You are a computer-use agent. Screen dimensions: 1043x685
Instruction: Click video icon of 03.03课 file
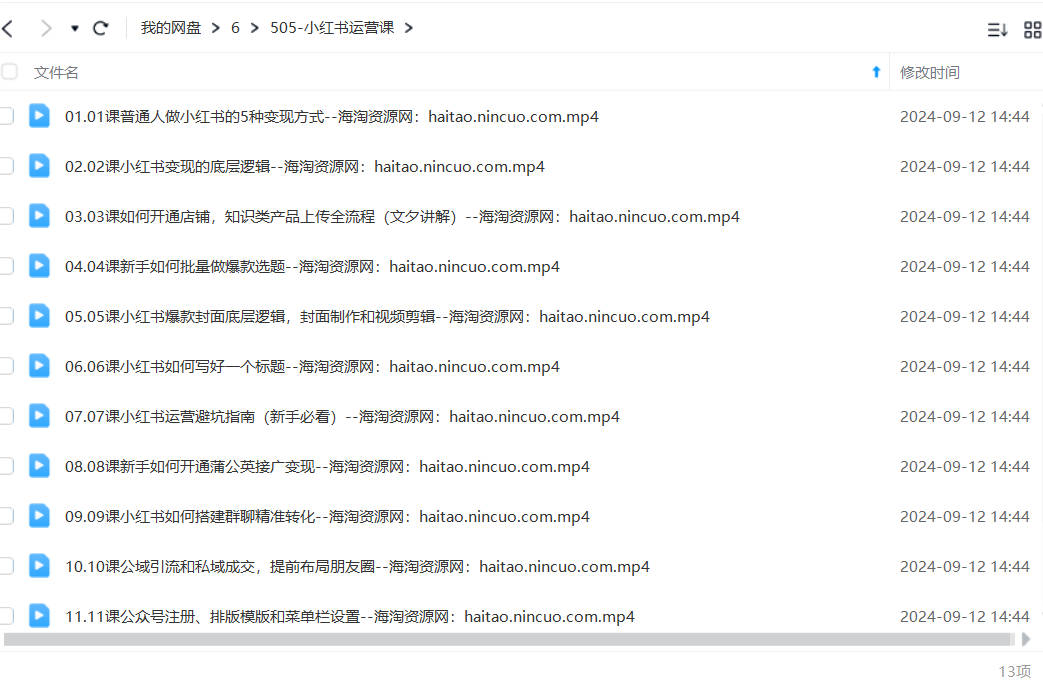coord(39,215)
